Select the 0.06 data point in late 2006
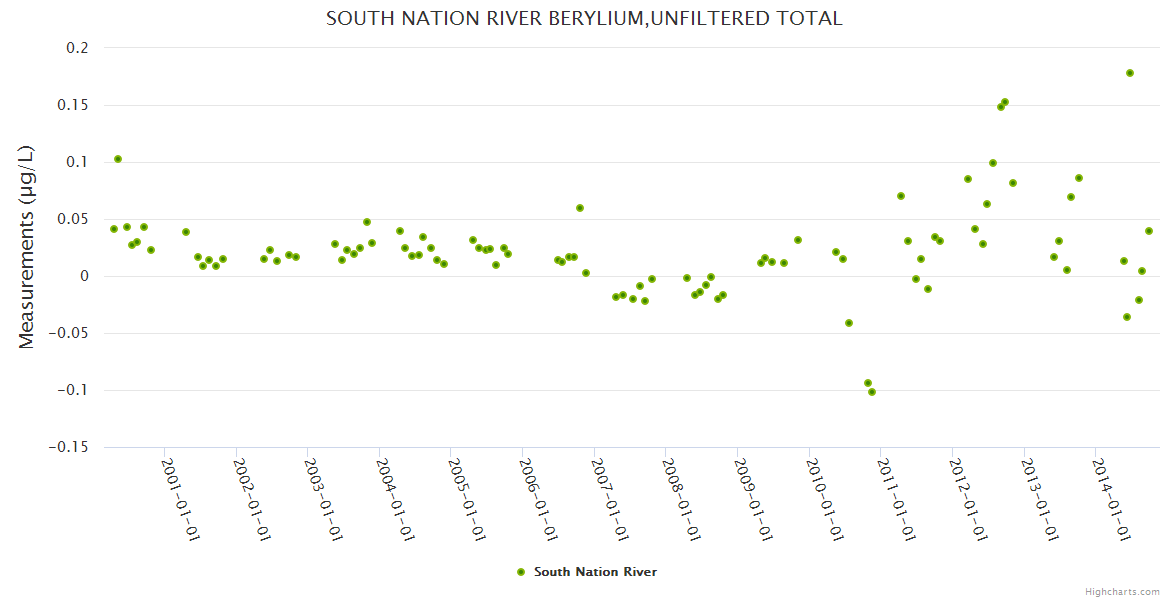This screenshot has width=1170, height=600. point(580,208)
